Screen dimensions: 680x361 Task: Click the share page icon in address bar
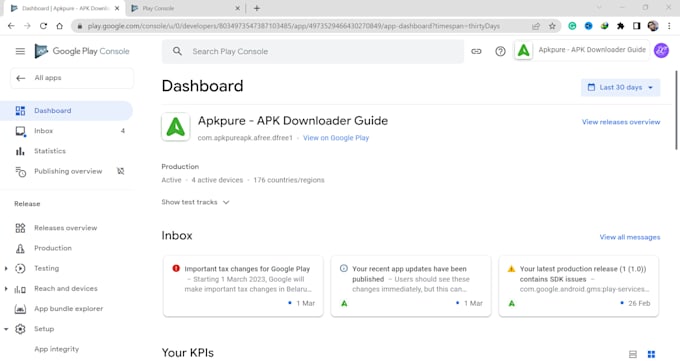coord(536,26)
